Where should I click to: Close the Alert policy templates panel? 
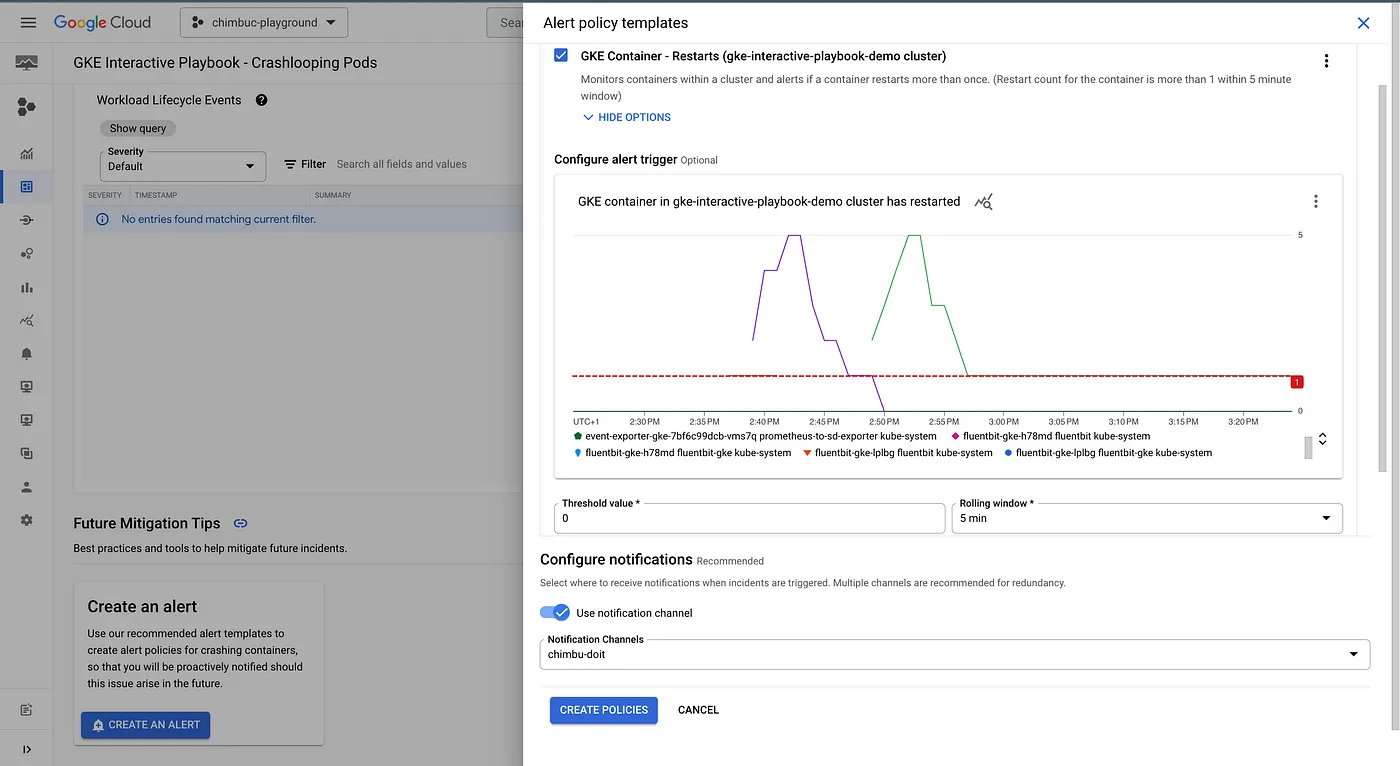coord(1363,23)
